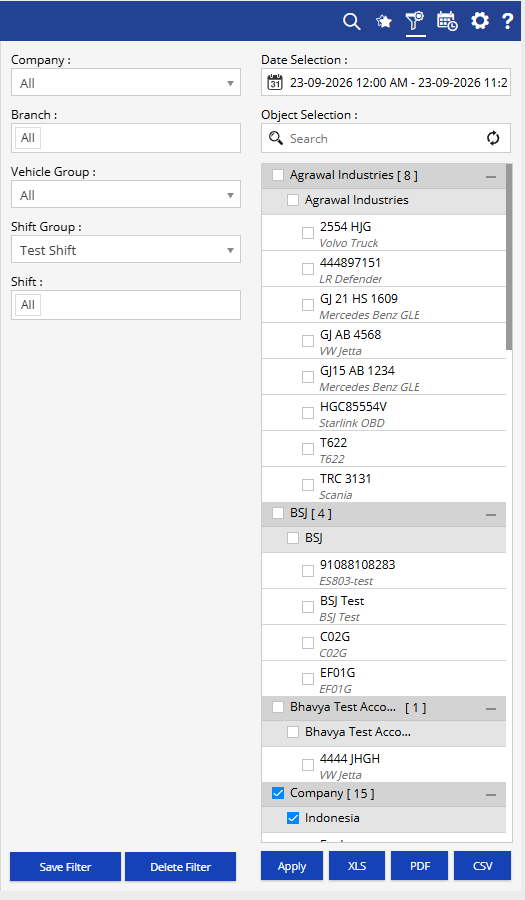This screenshot has height=900, width=525.
Task: Collapse the BSJ [ 4 ] group
Action: tap(491, 515)
